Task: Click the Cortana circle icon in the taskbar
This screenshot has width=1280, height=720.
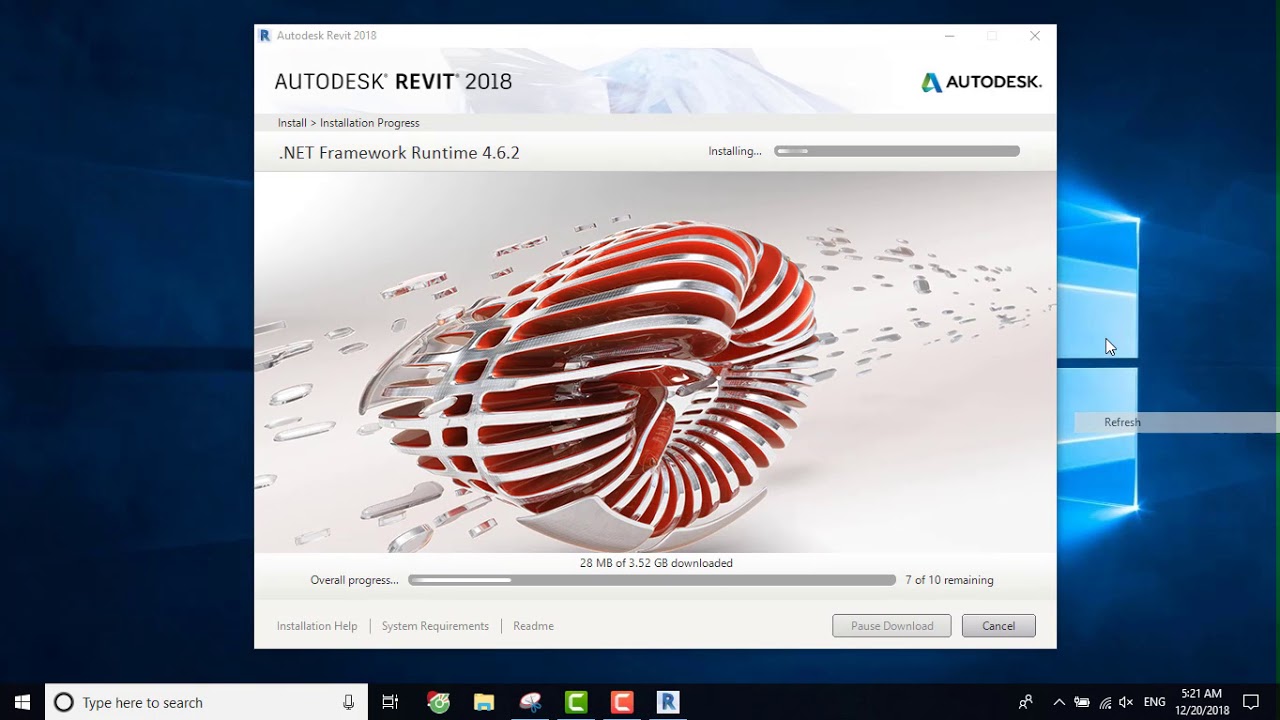Action: (64, 702)
